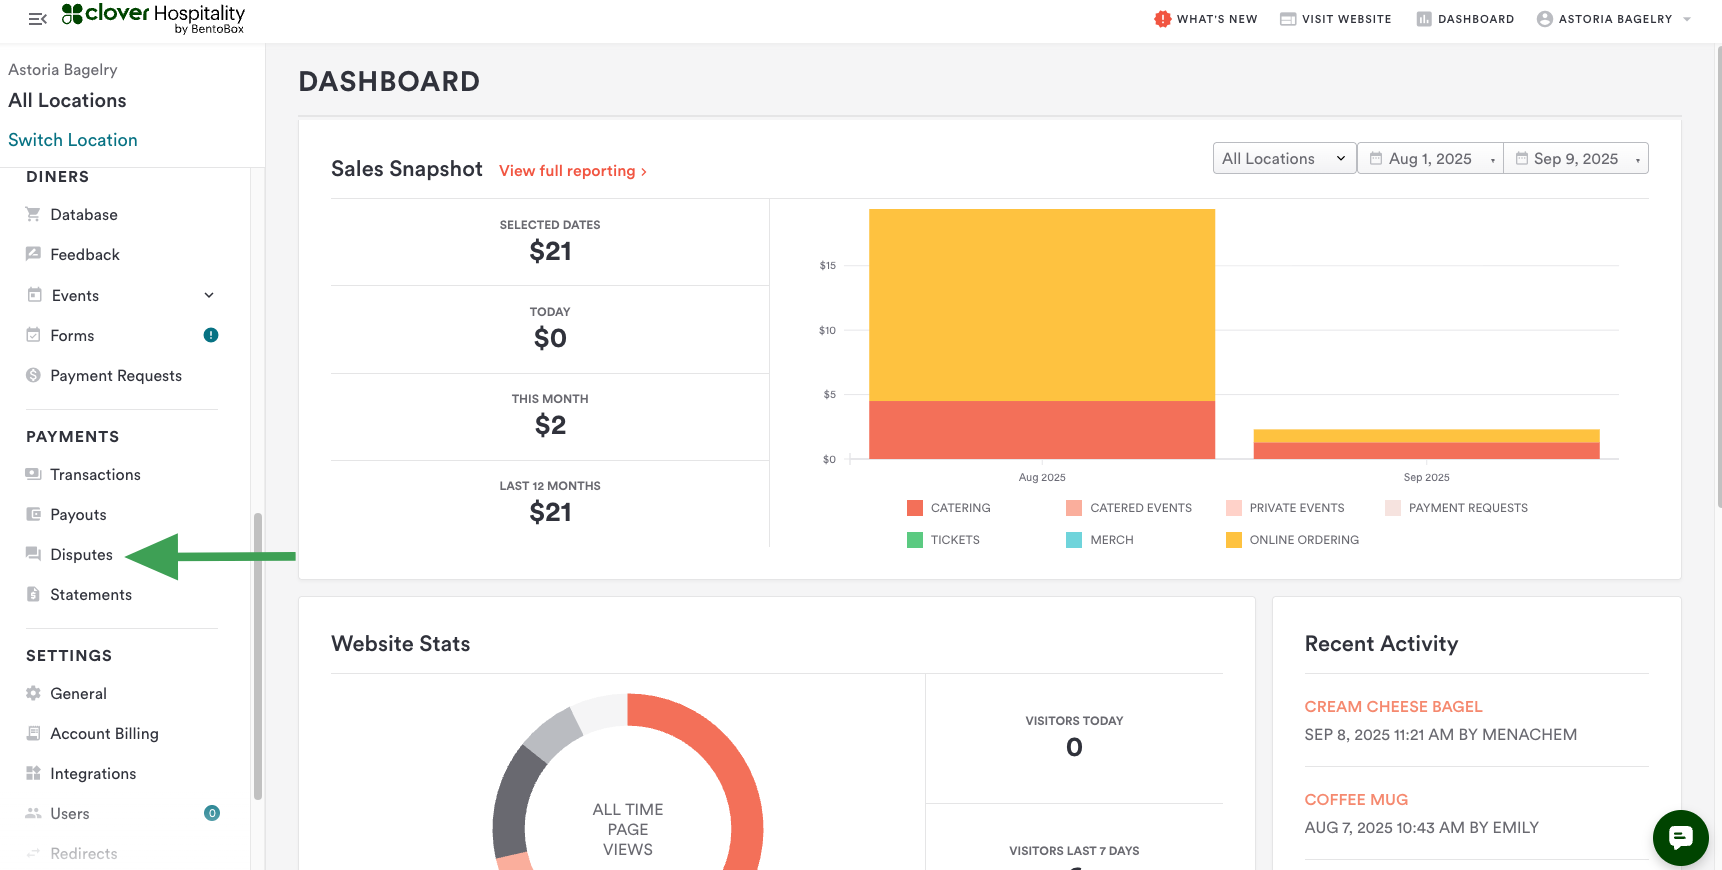Toggle Catering series in chart legend
1722x870 pixels.
point(948,508)
